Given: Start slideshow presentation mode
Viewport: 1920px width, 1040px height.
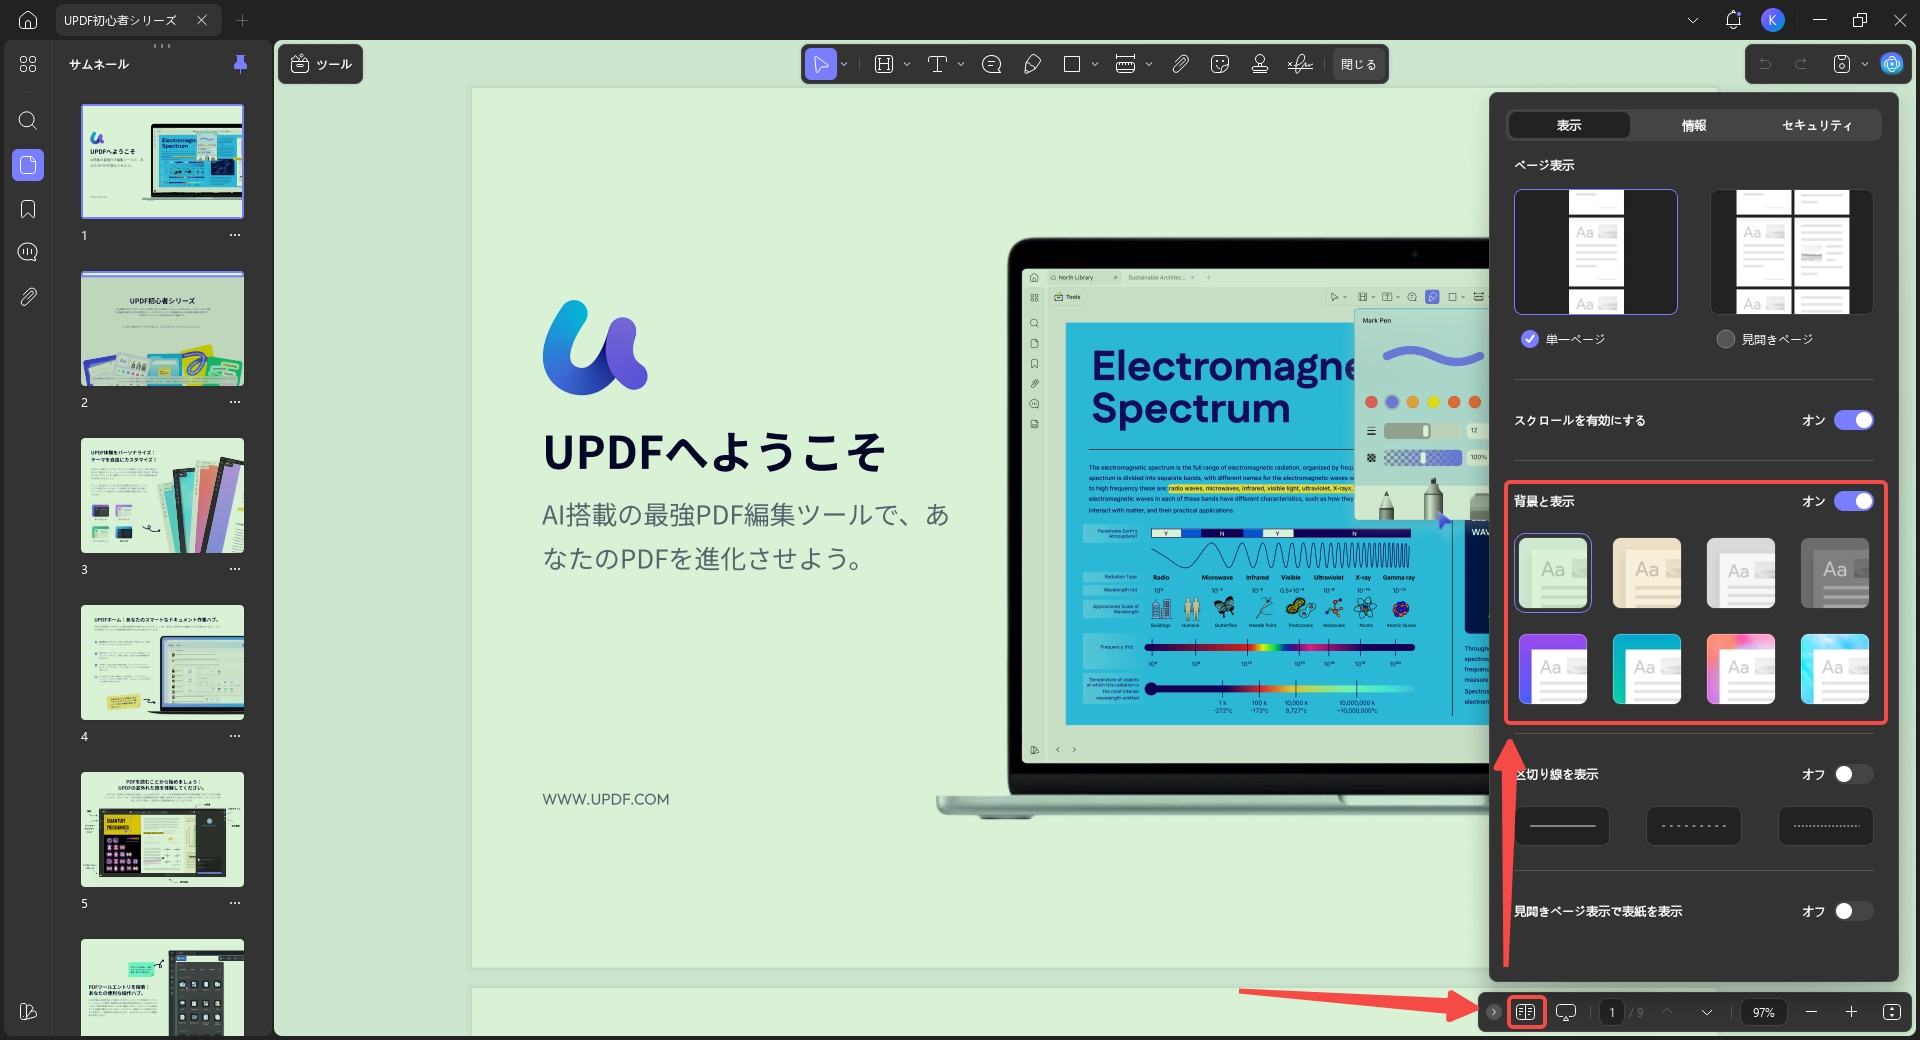Looking at the screenshot, I should click(x=1566, y=1012).
